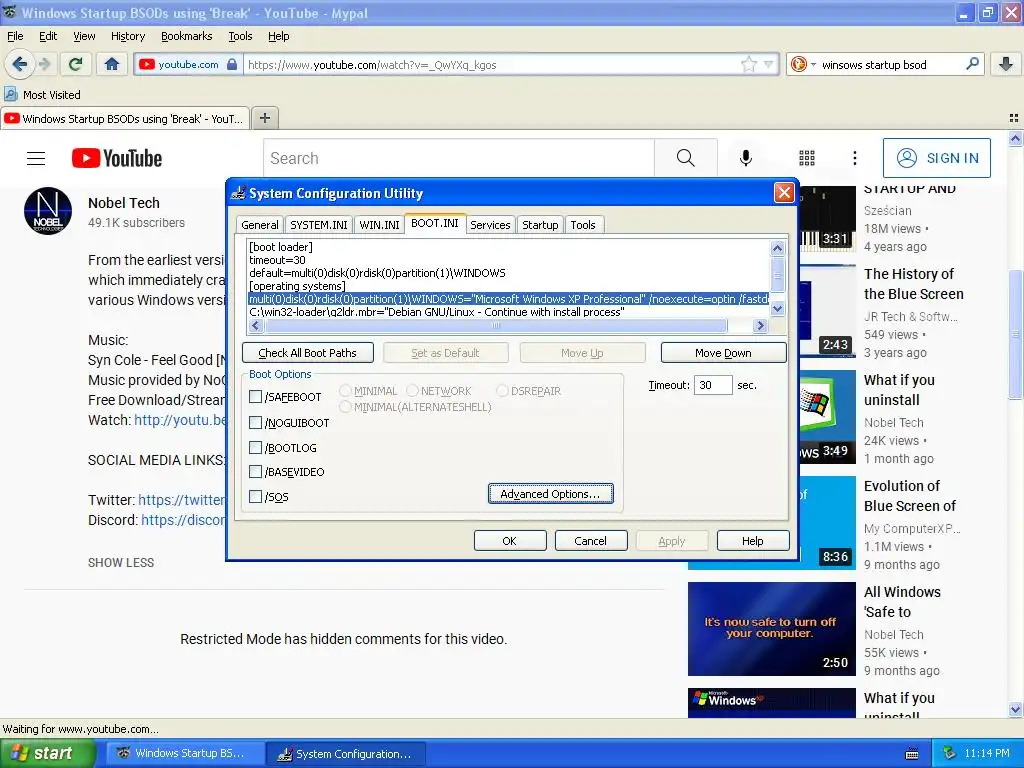Reload the page with the refresh icon
The width and height of the screenshot is (1024, 768).
[x=76, y=64]
